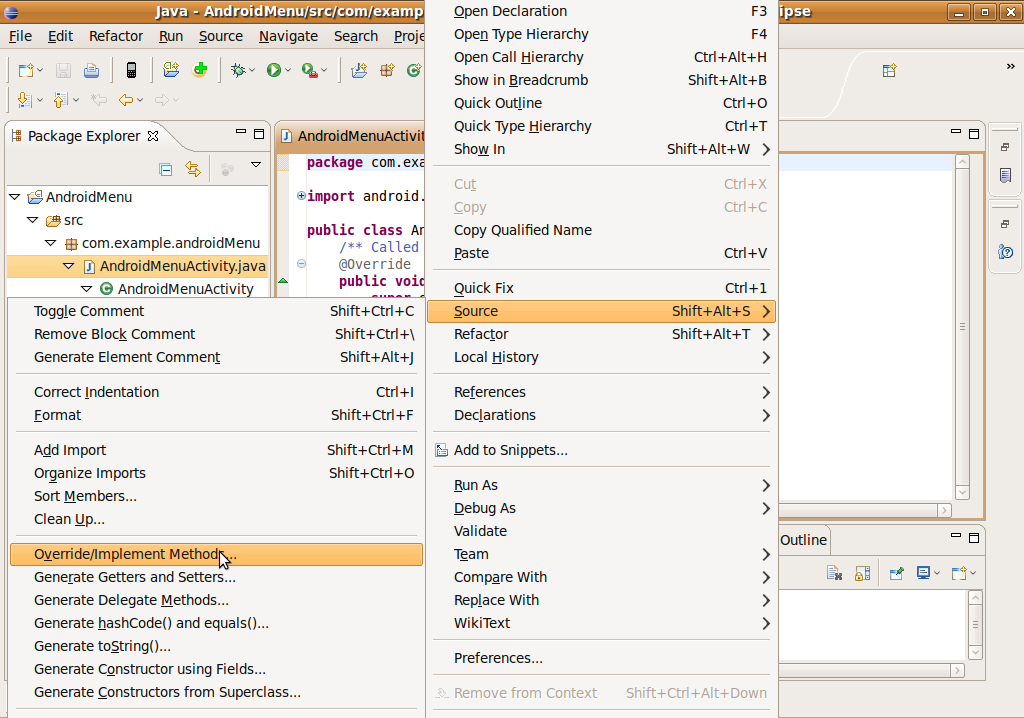
Task: Collapse the src folder node
Action: (x=33, y=220)
